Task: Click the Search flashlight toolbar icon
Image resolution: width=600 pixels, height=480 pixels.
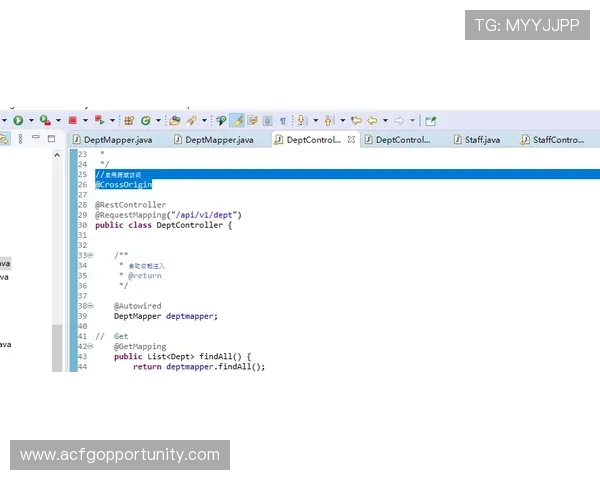Action: pos(190,120)
